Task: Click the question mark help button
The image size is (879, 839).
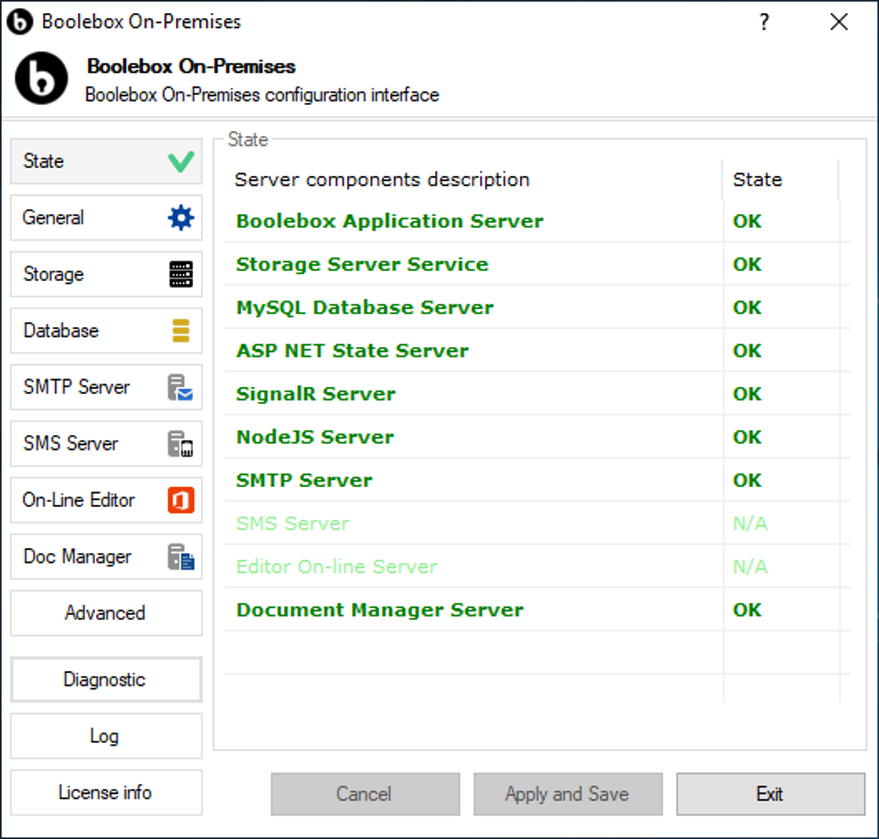Action: click(x=764, y=22)
